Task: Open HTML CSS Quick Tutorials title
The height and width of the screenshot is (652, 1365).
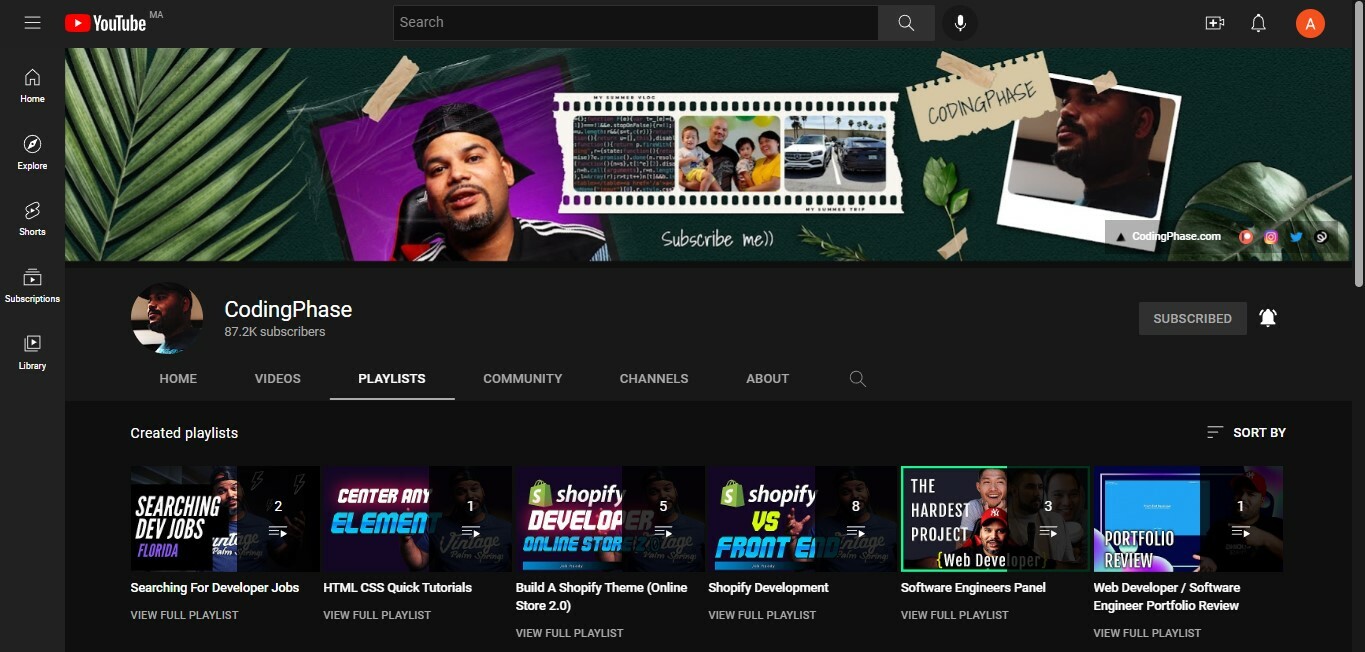Action: [x=398, y=588]
